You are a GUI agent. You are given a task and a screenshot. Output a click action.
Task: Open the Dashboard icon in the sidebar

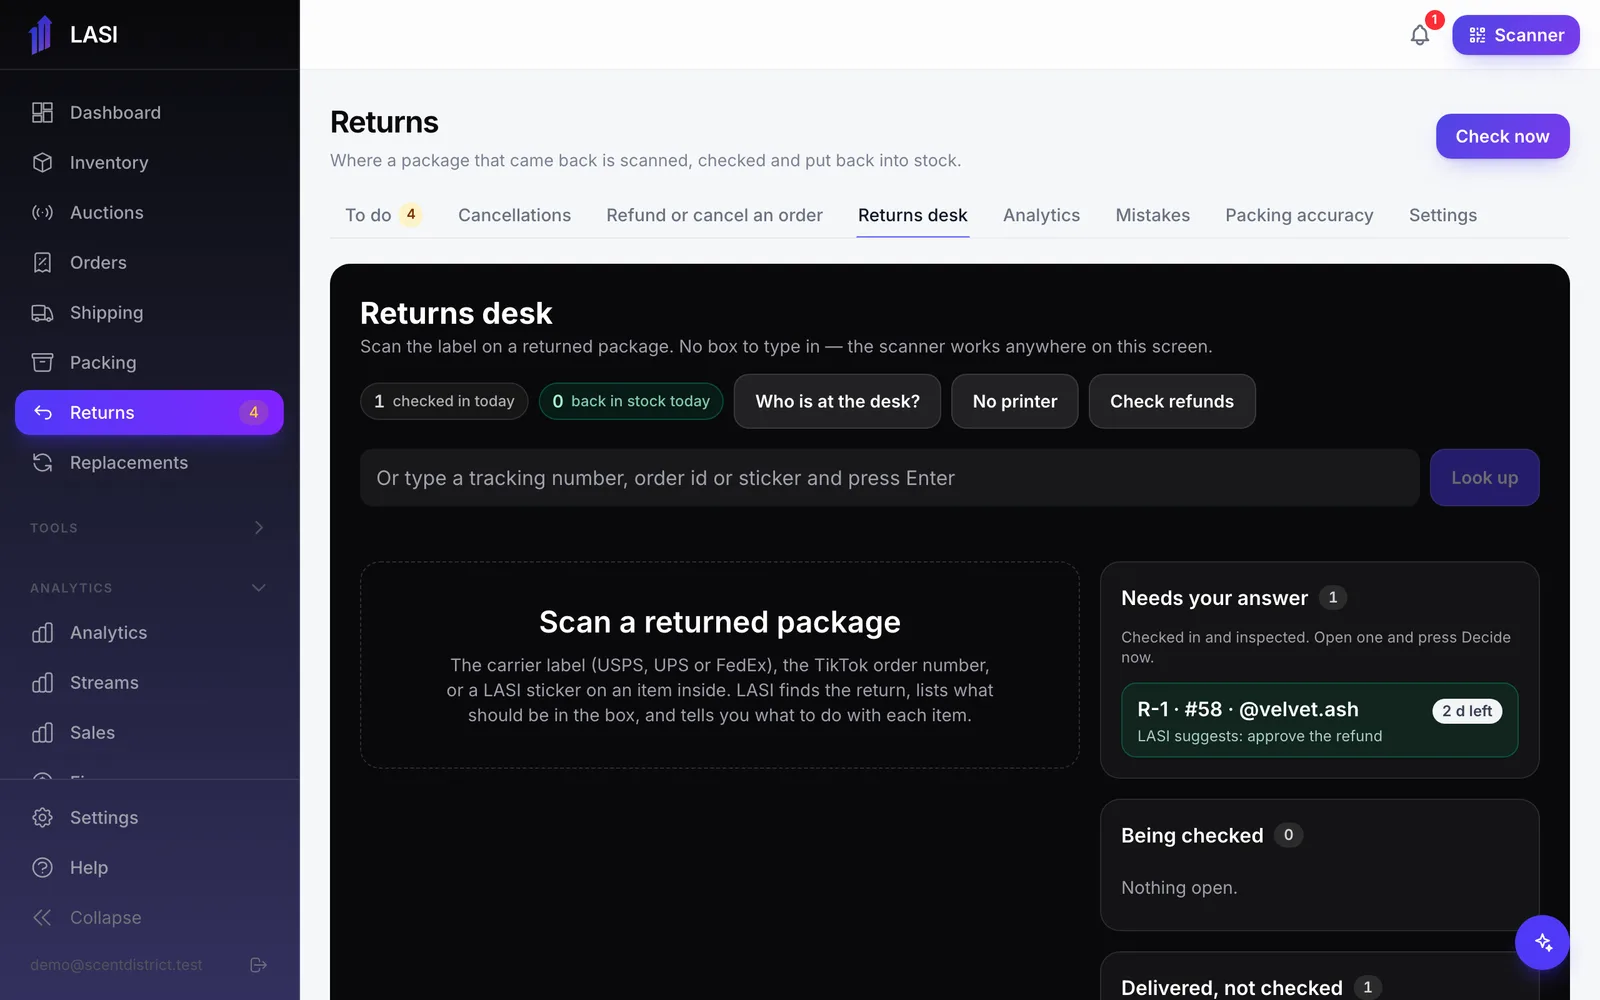(42, 113)
